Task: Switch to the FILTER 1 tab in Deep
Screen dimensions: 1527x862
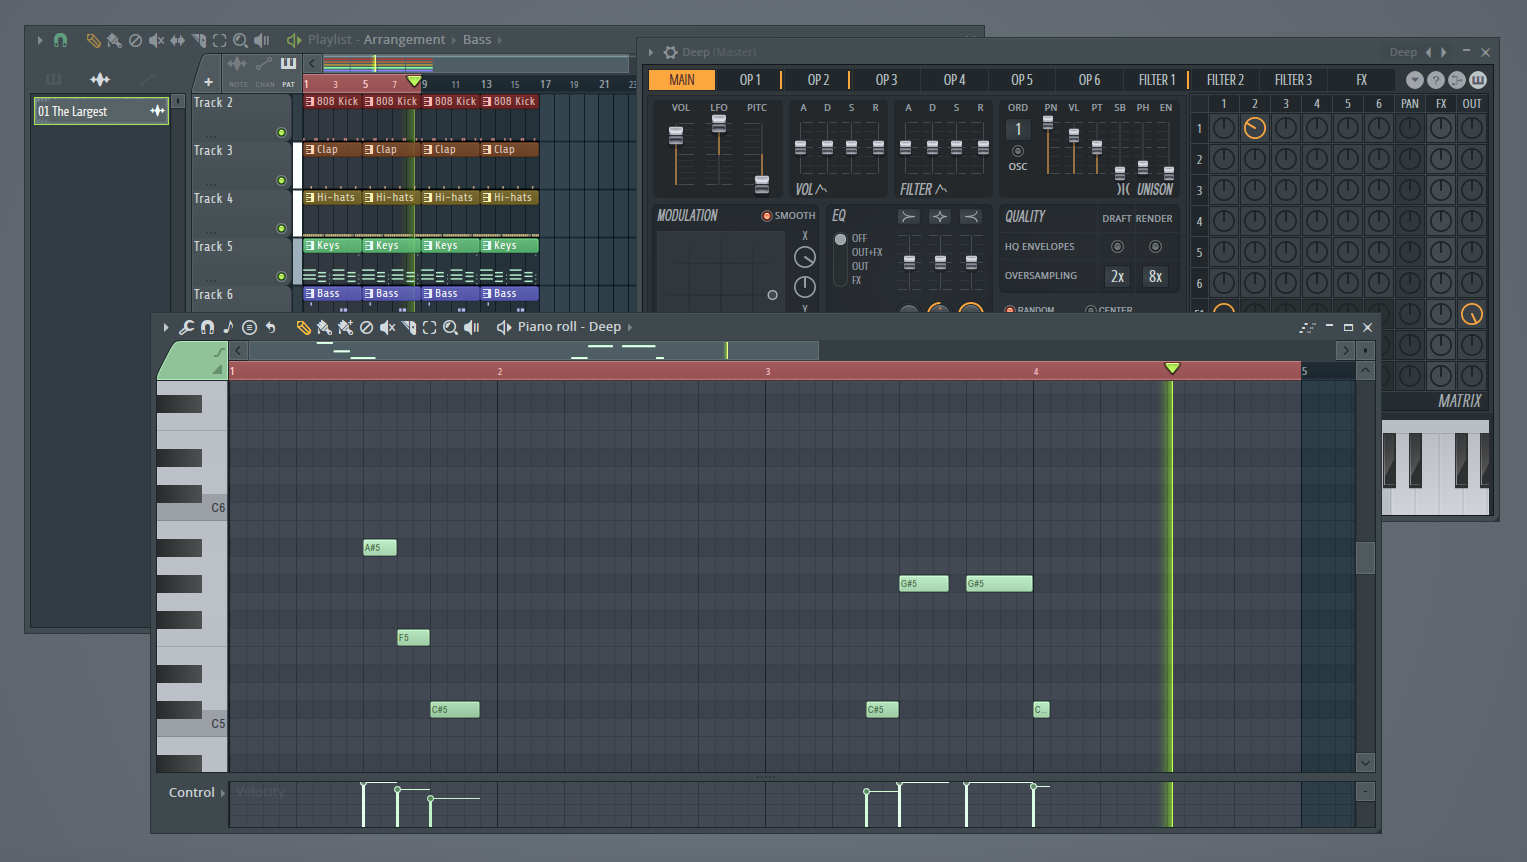Action: click(1157, 79)
